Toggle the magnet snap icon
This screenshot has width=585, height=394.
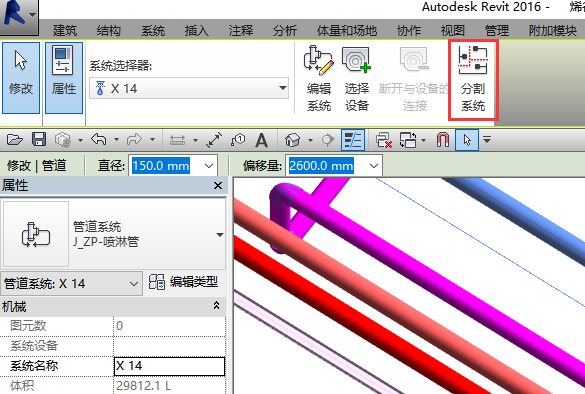click(442, 140)
